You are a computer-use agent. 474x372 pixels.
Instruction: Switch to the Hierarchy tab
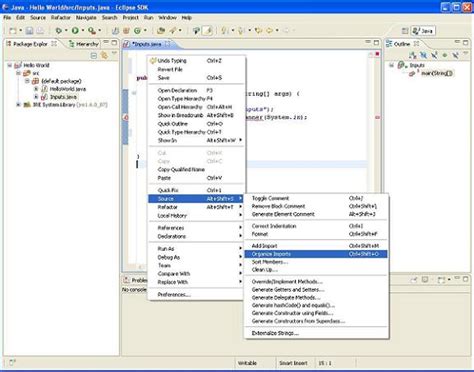click(x=84, y=44)
